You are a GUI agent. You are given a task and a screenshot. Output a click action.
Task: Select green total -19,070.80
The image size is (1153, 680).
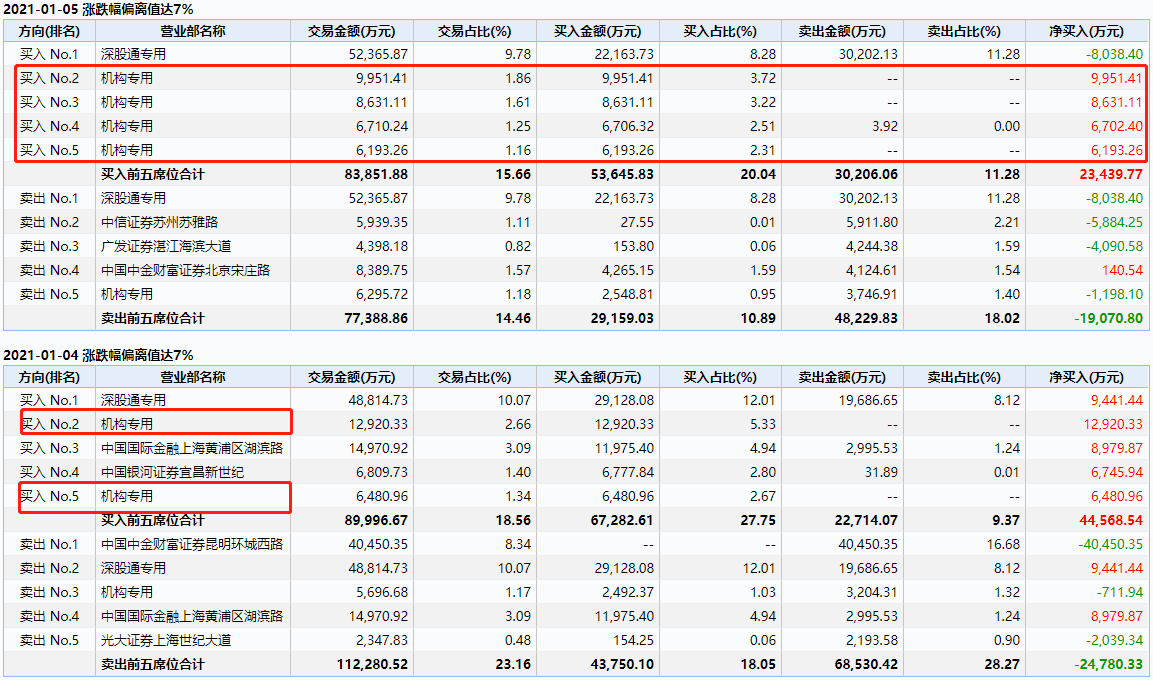click(x=1108, y=318)
